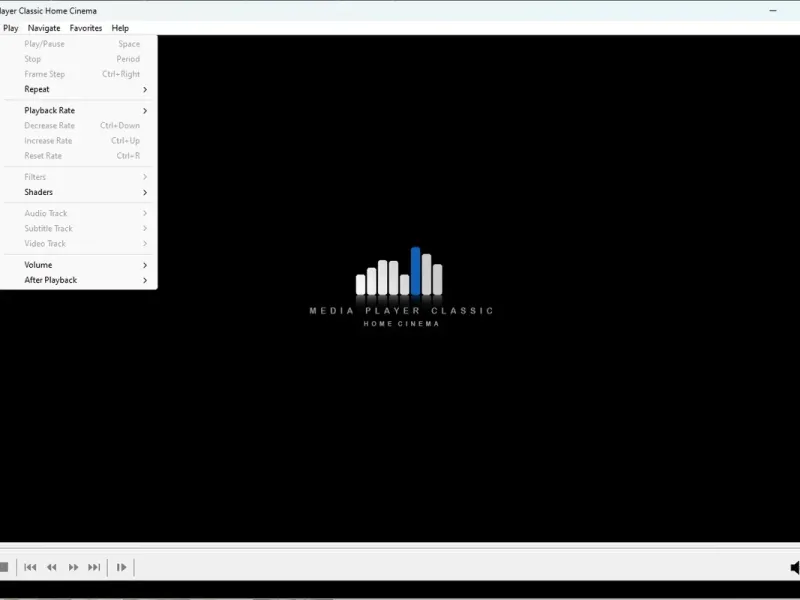Viewport: 800px width, 600px height.
Task: Click the Play/Pause menu entry
Action: (79, 44)
